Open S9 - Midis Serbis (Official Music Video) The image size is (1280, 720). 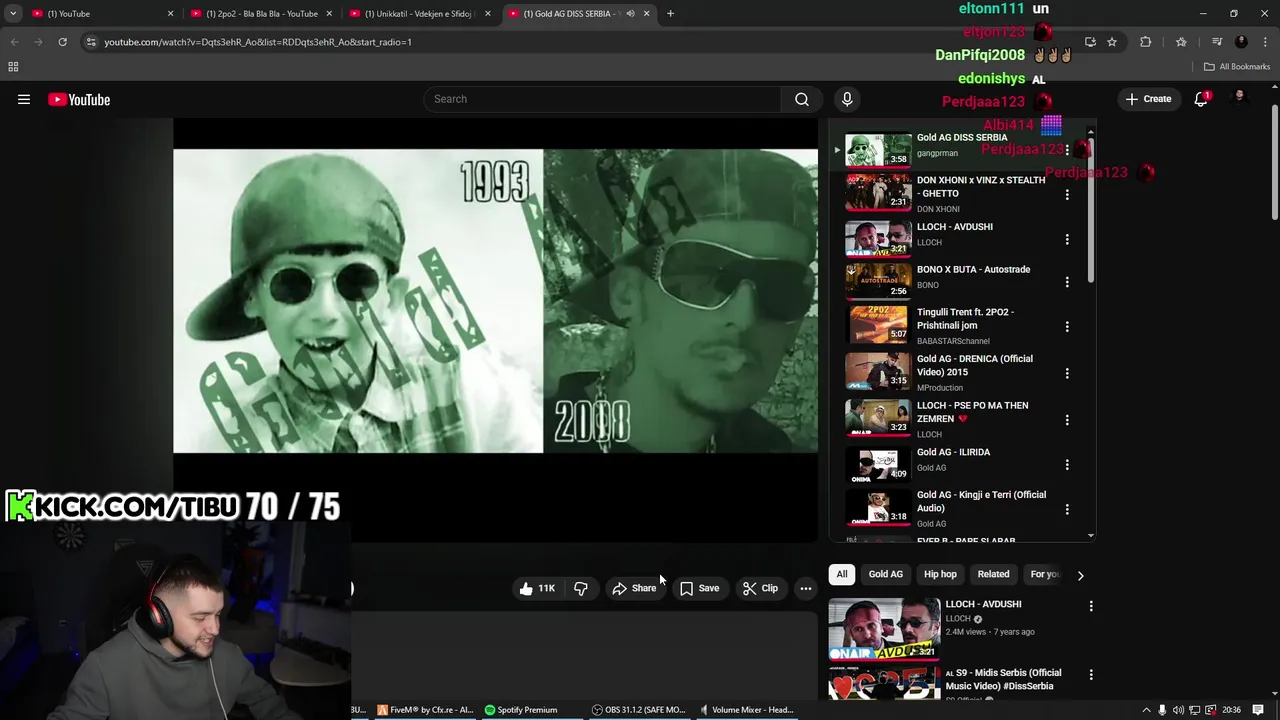pyautogui.click(x=1003, y=679)
